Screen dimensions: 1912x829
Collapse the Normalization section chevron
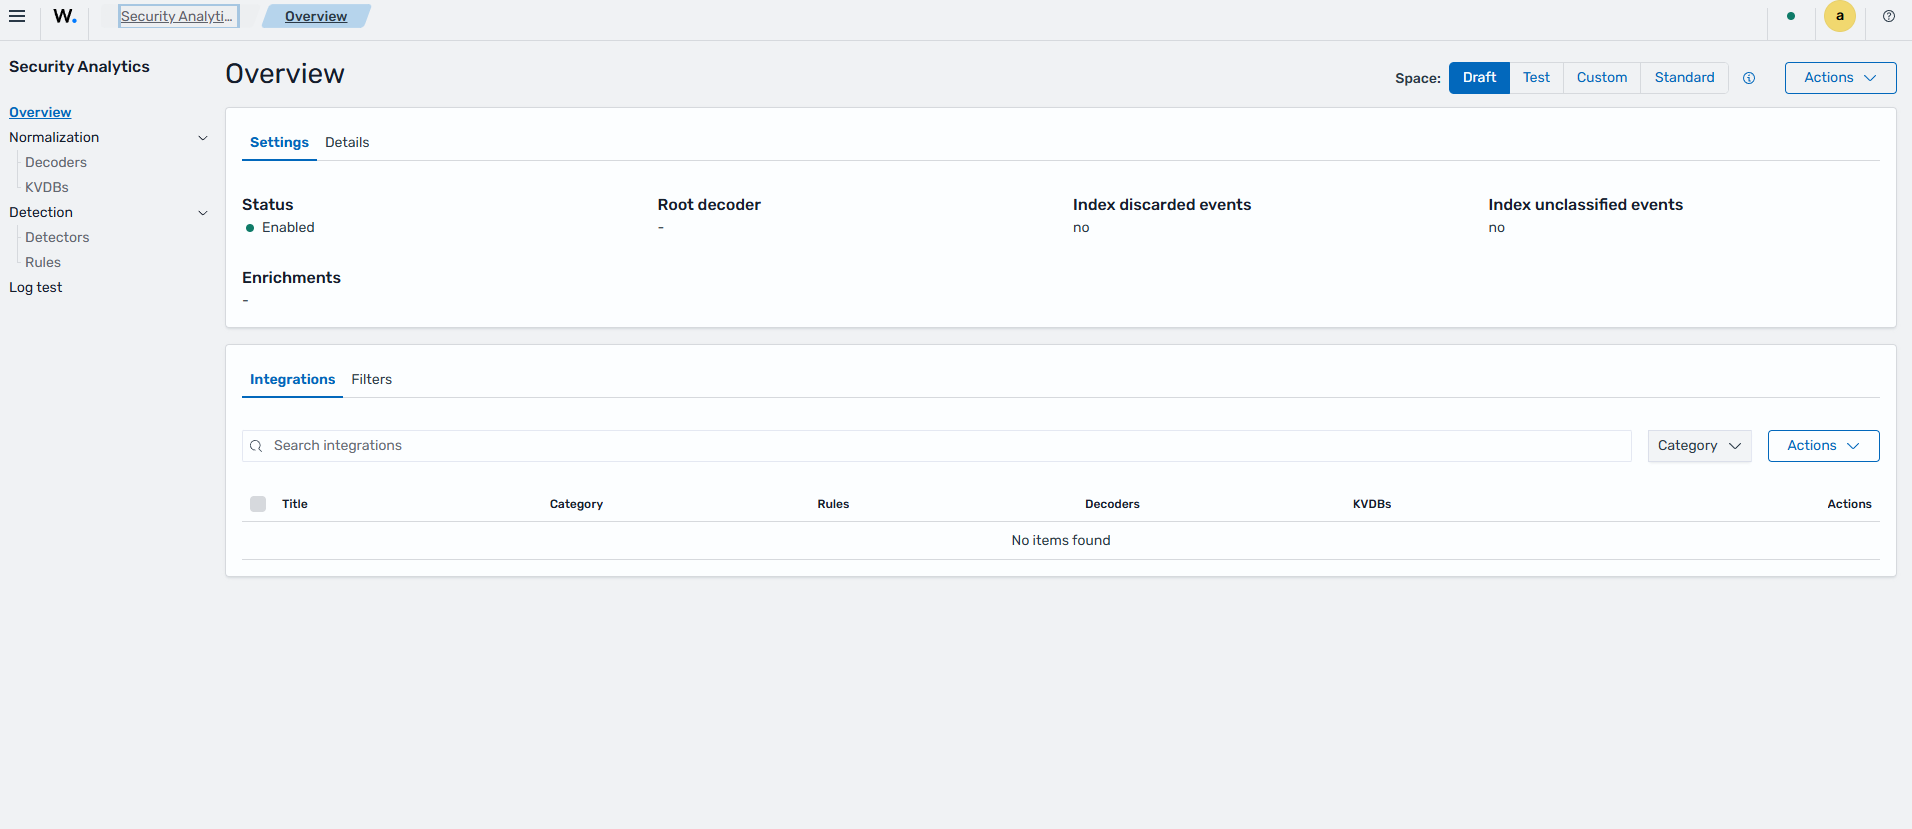pyautogui.click(x=203, y=138)
